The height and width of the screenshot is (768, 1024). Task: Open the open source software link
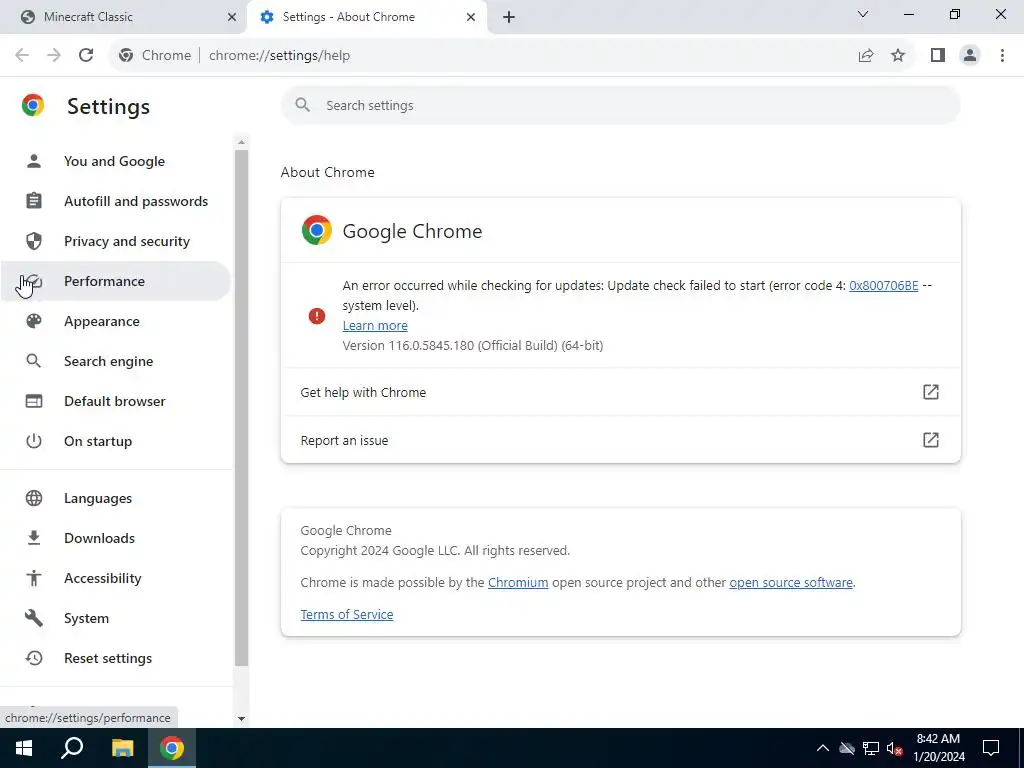[x=791, y=583]
